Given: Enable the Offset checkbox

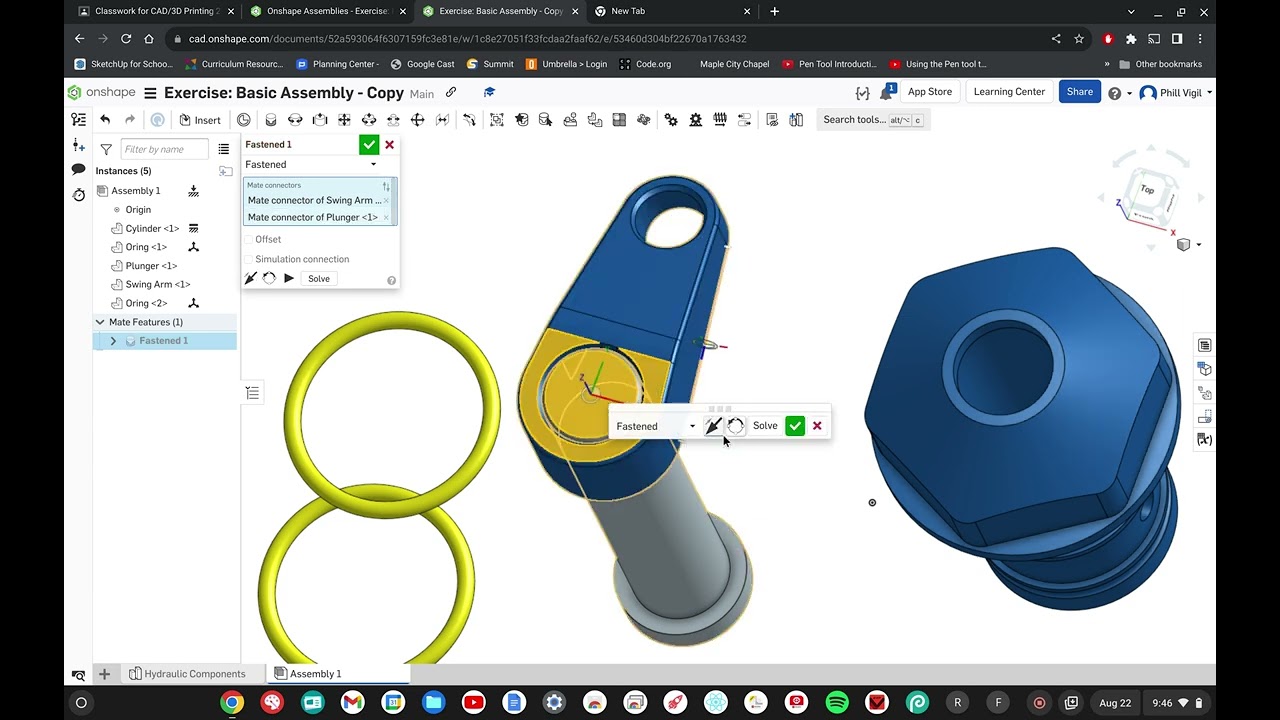Looking at the screenshot, I should coord(249,240).
